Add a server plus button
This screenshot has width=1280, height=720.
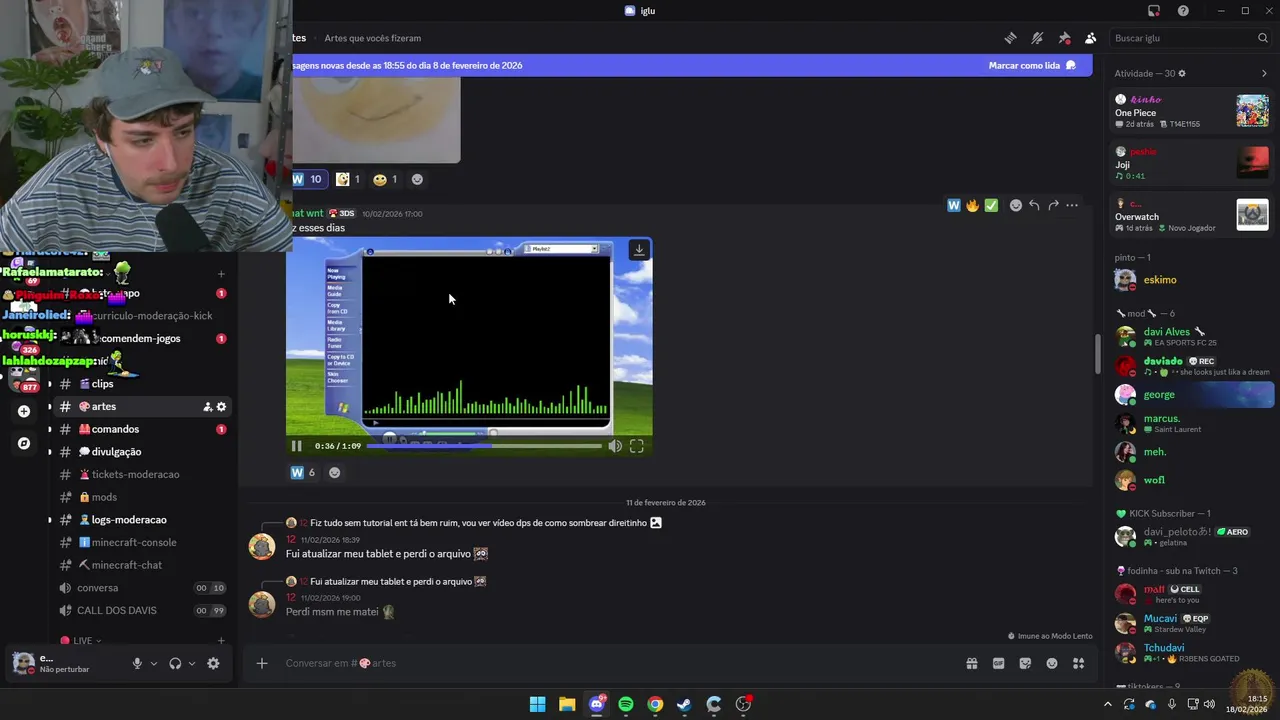pyautogui.click(x=24, y=411)
